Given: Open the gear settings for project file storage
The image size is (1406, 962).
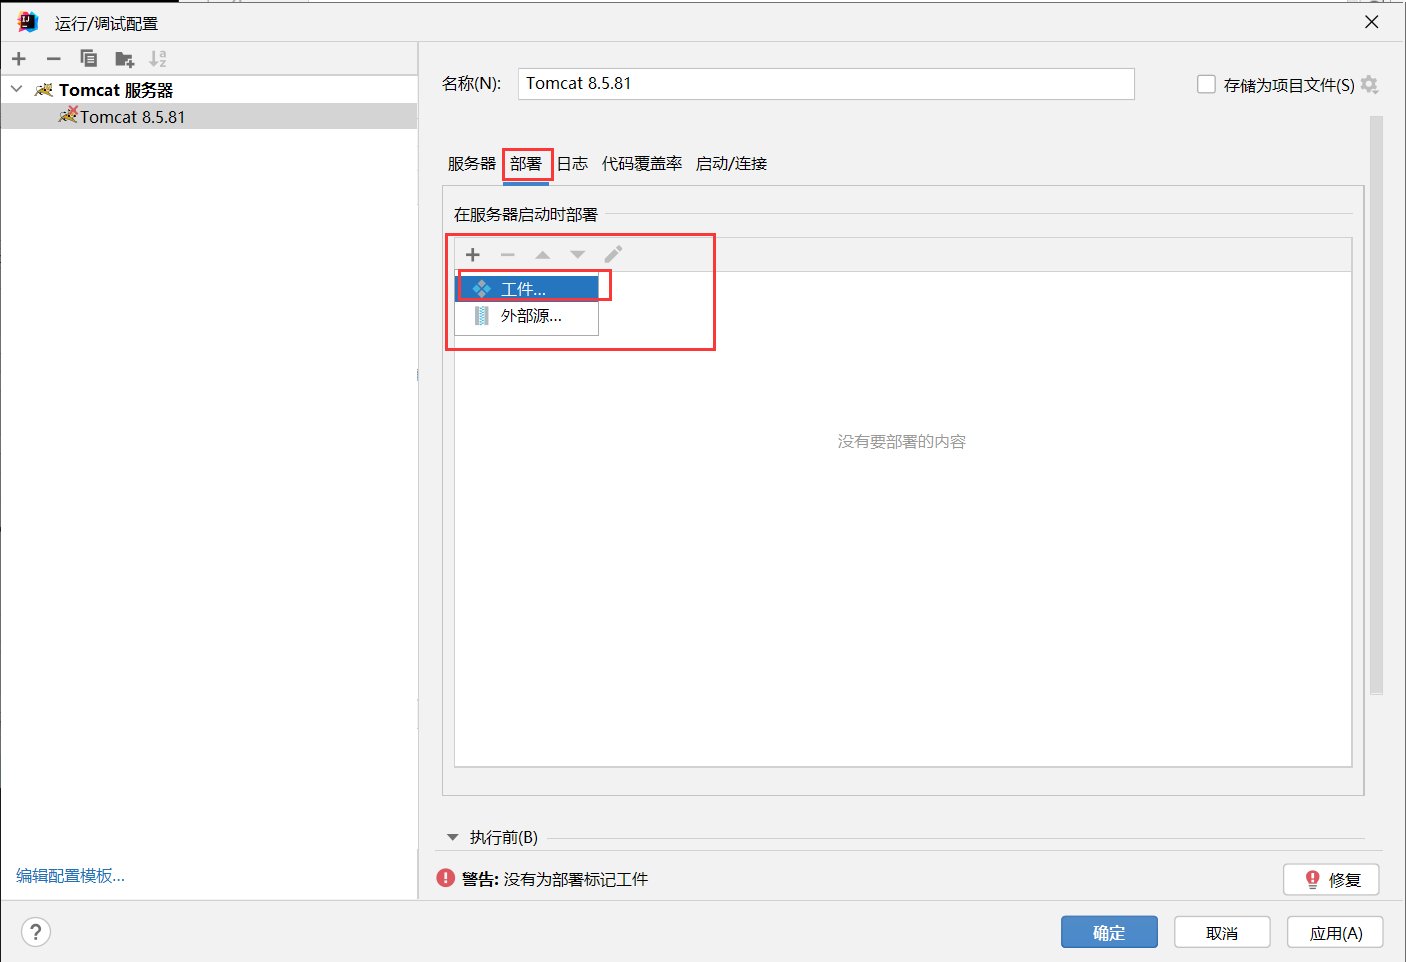Looking at the screenshot, I should [x=1370, y=85].
